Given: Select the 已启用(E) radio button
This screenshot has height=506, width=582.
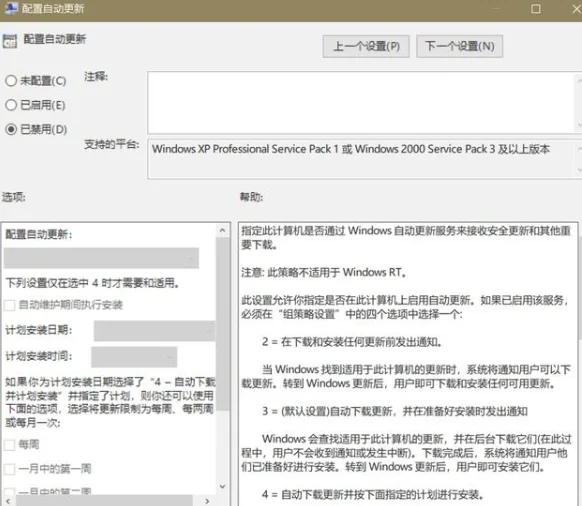Looking at the screenshot, I should [x=11, y=105].
